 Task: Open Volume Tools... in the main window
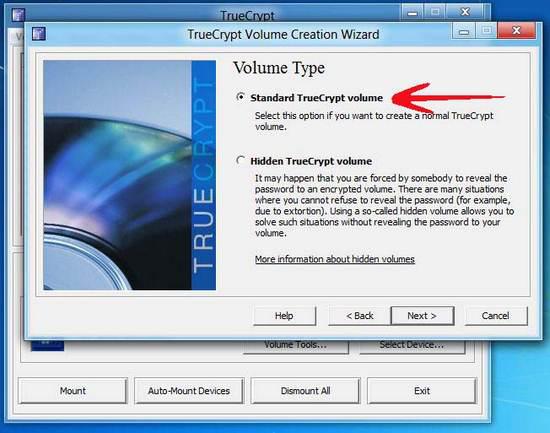click(296, 346)
